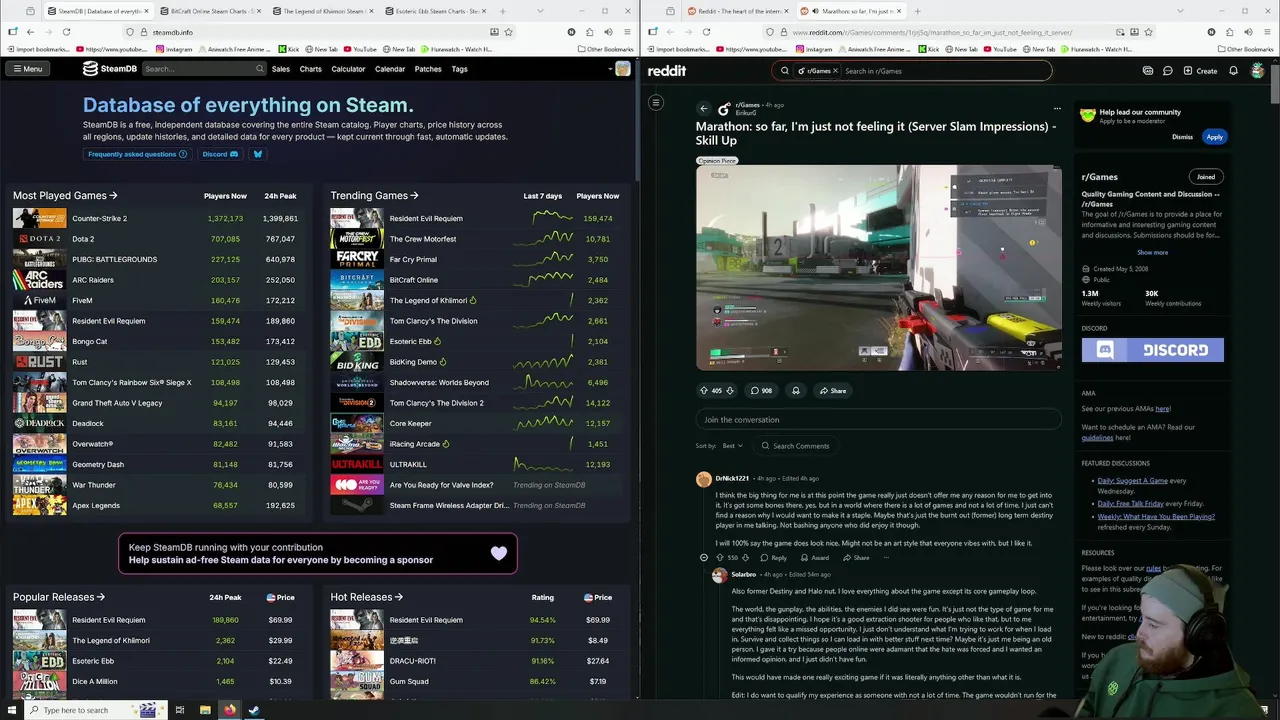Open the Sort by Best dropdown
The image size is (1280, 720).
(732, 446)
